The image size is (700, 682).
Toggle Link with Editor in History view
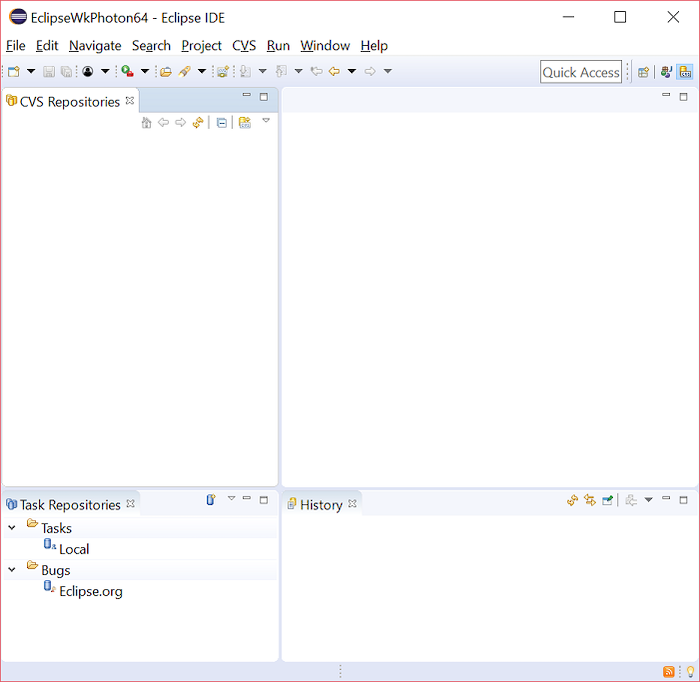pyautogui.click(x=590, y=500)
